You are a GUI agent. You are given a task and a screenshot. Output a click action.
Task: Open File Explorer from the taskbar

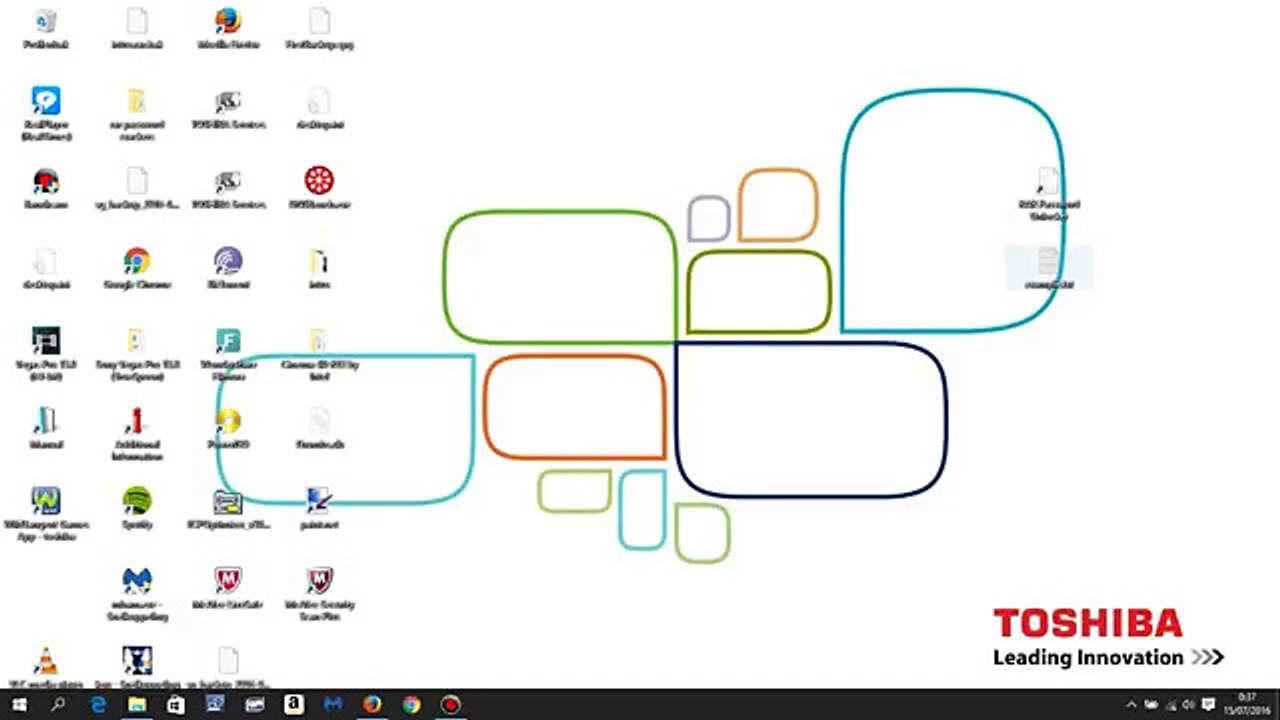point(137,705)
